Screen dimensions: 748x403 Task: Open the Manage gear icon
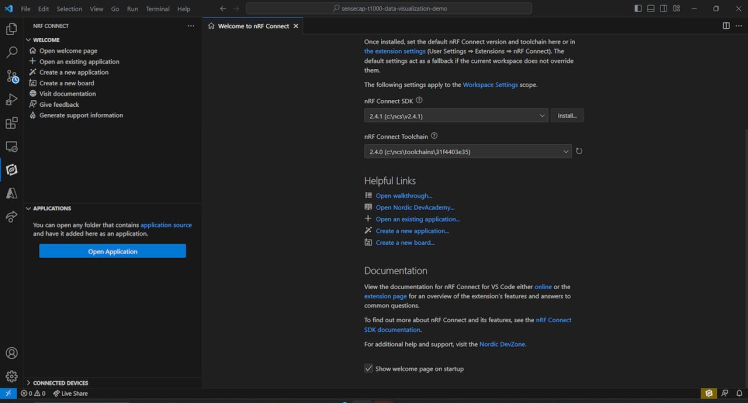coord(12,376)
